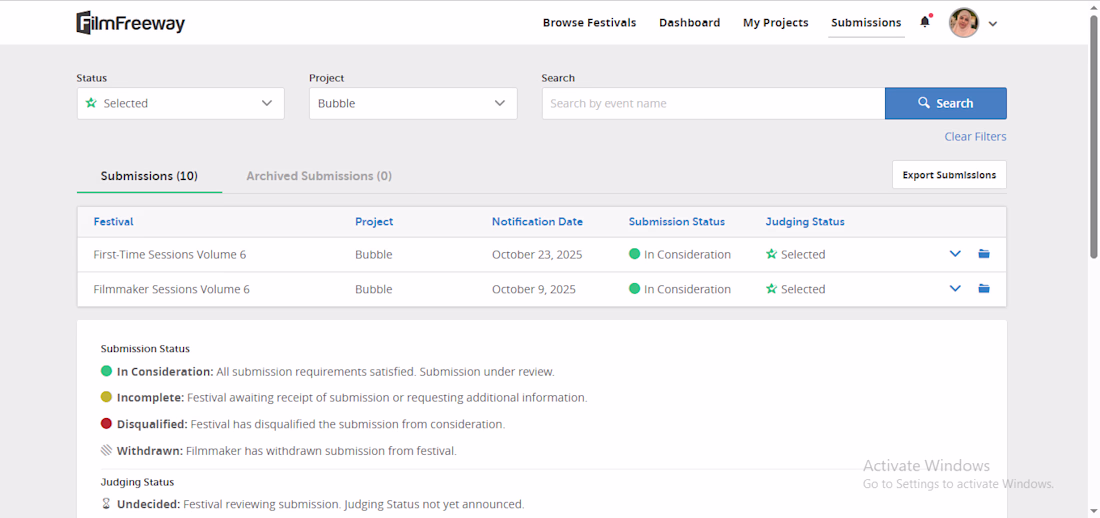Click Bubble project in Filmmaker Sessions row

pyautogui.click(x=373, y=289)
